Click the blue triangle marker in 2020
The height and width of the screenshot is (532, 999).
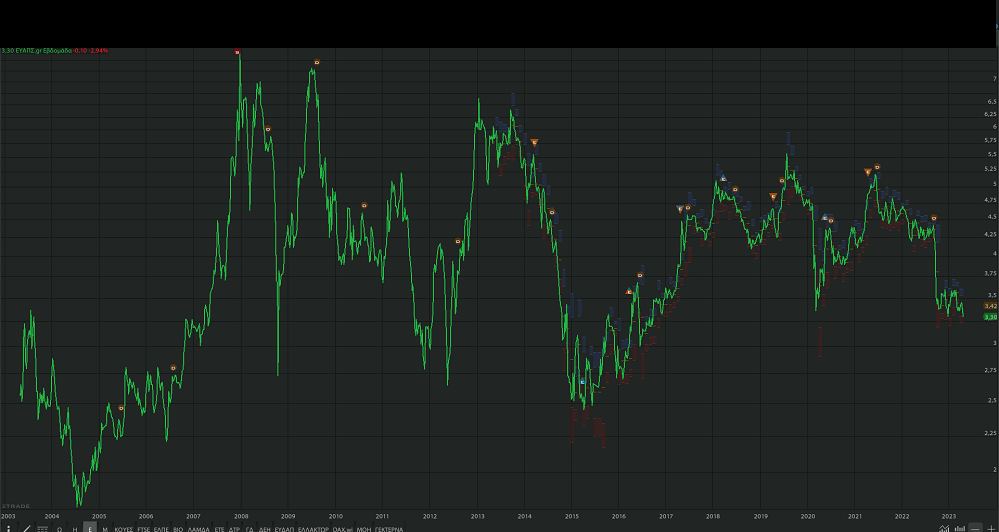[824, 217]
